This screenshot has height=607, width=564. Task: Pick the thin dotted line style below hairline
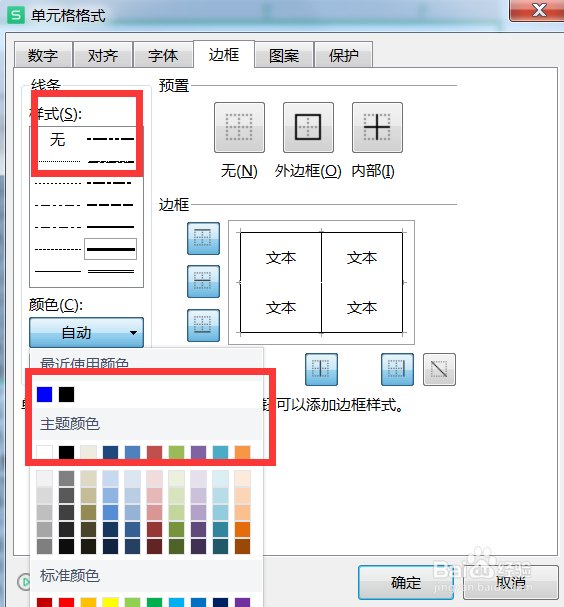[58, 183]
